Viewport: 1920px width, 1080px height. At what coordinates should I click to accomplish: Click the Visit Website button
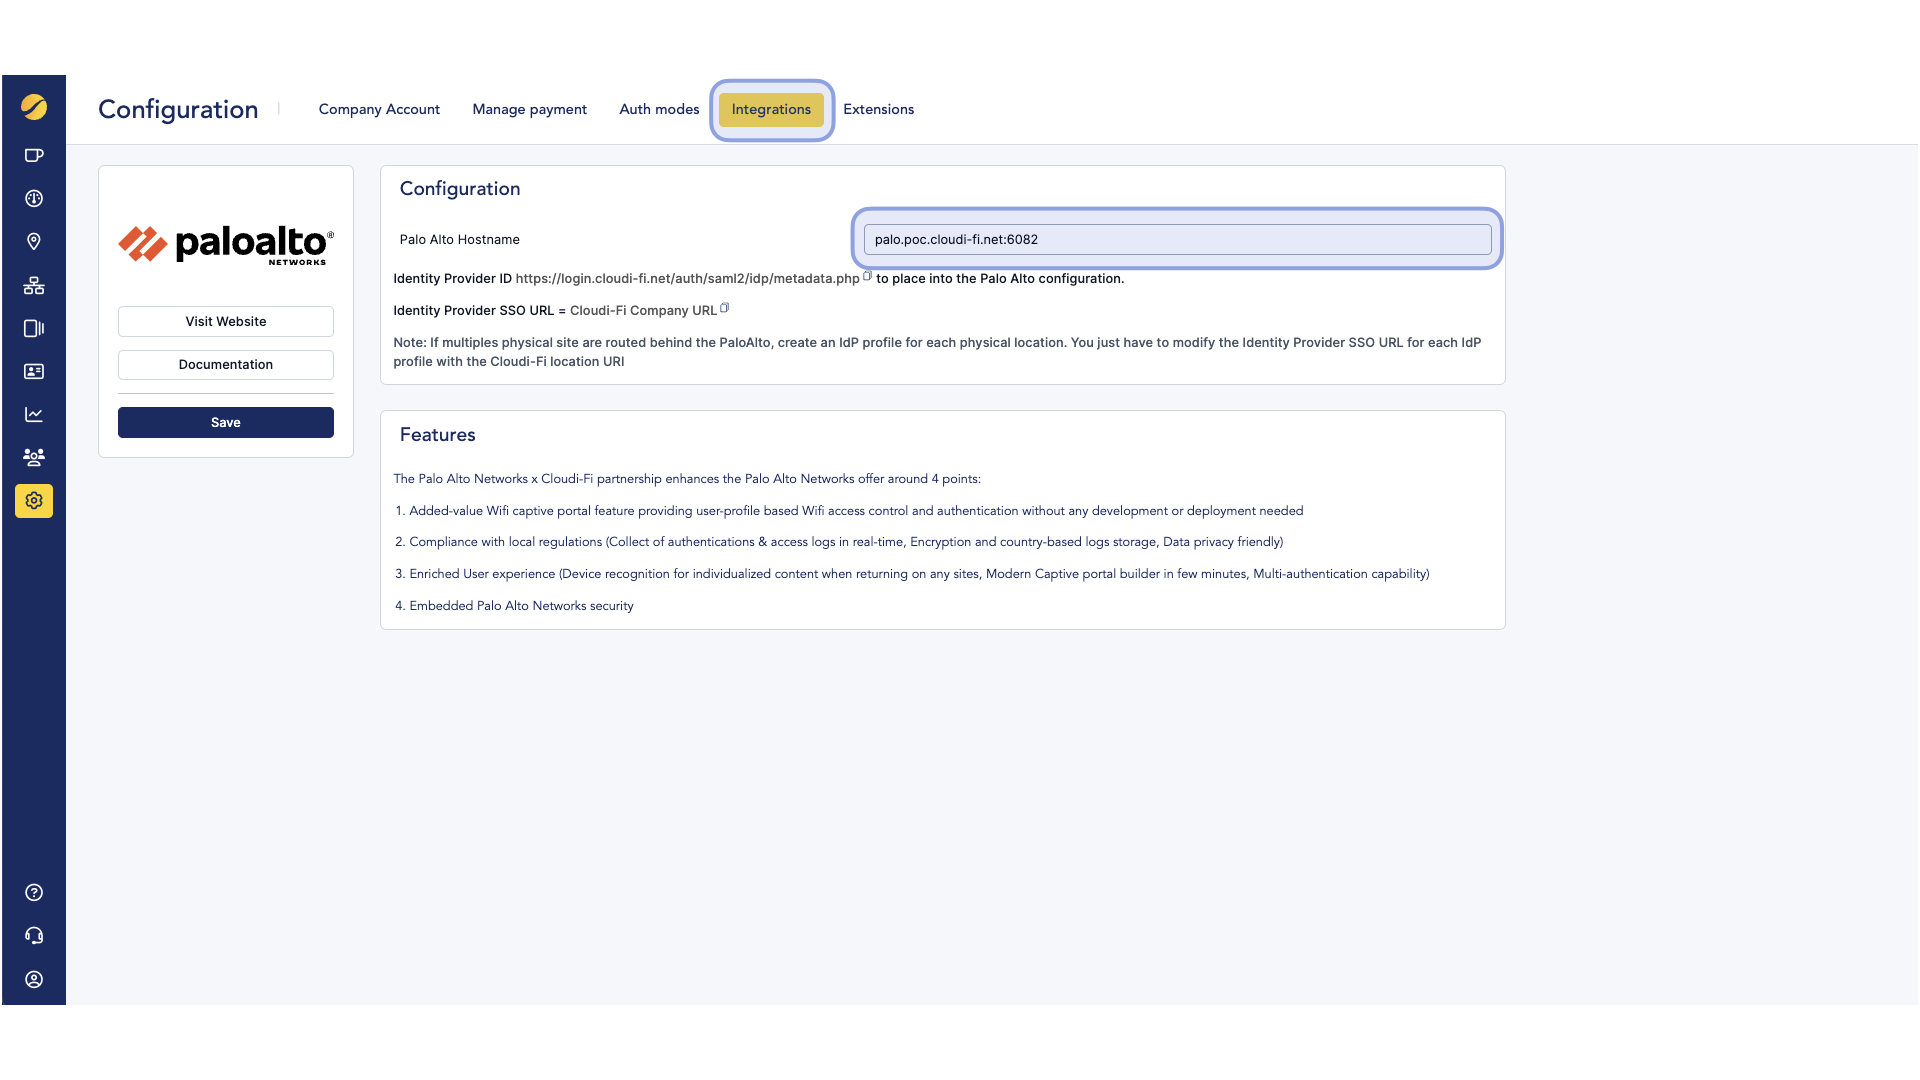(225, 321)
